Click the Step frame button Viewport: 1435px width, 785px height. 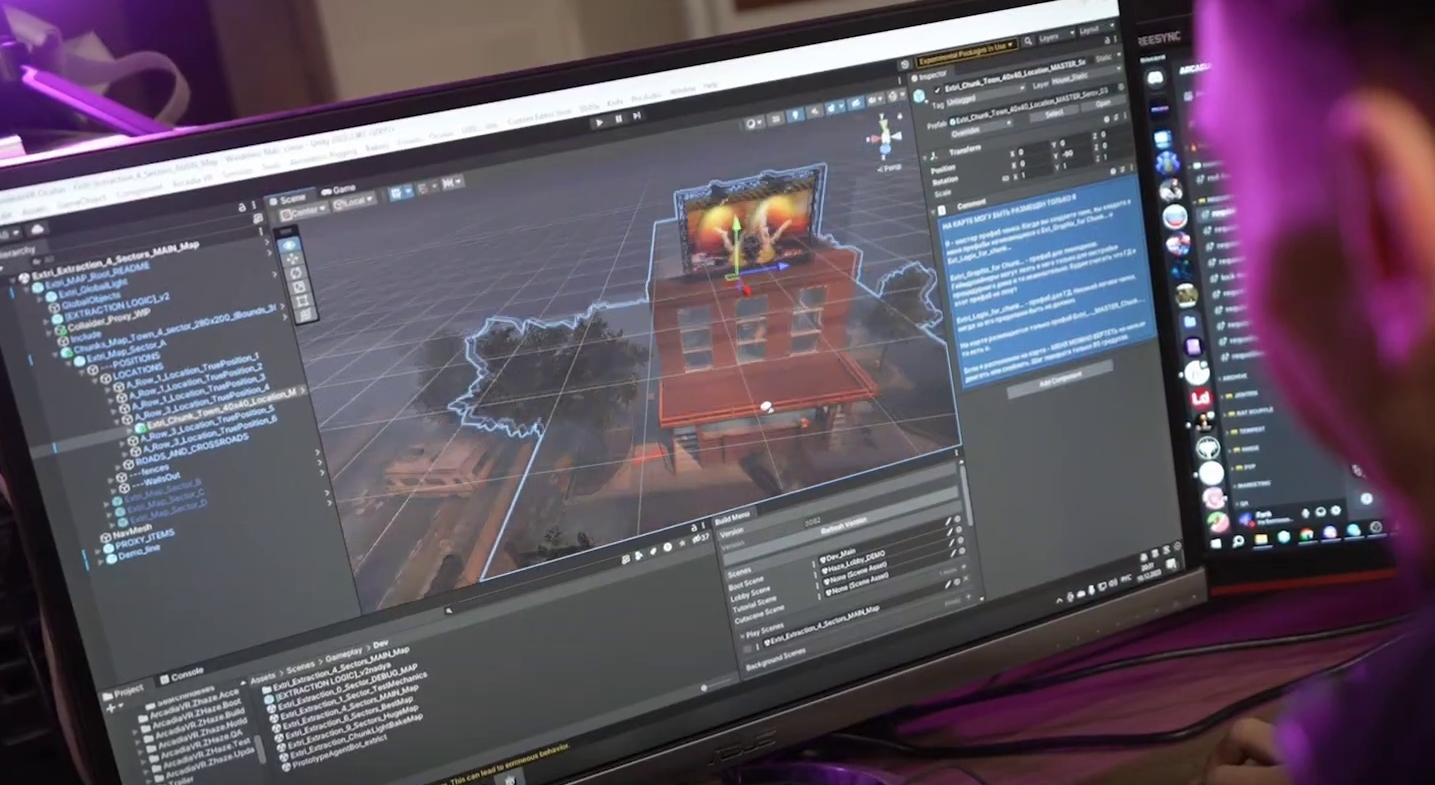click(637, 116)
